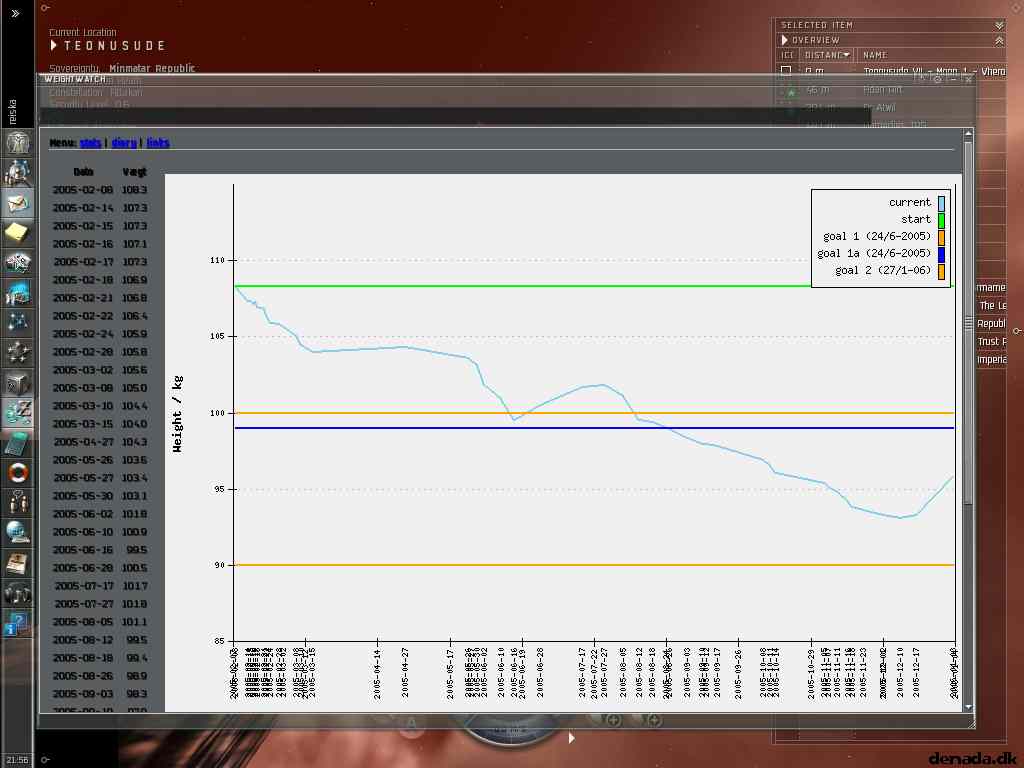The width and height of the screenshot is (1024, 768).
Task: Open the diary menu link
Action: 123,142
